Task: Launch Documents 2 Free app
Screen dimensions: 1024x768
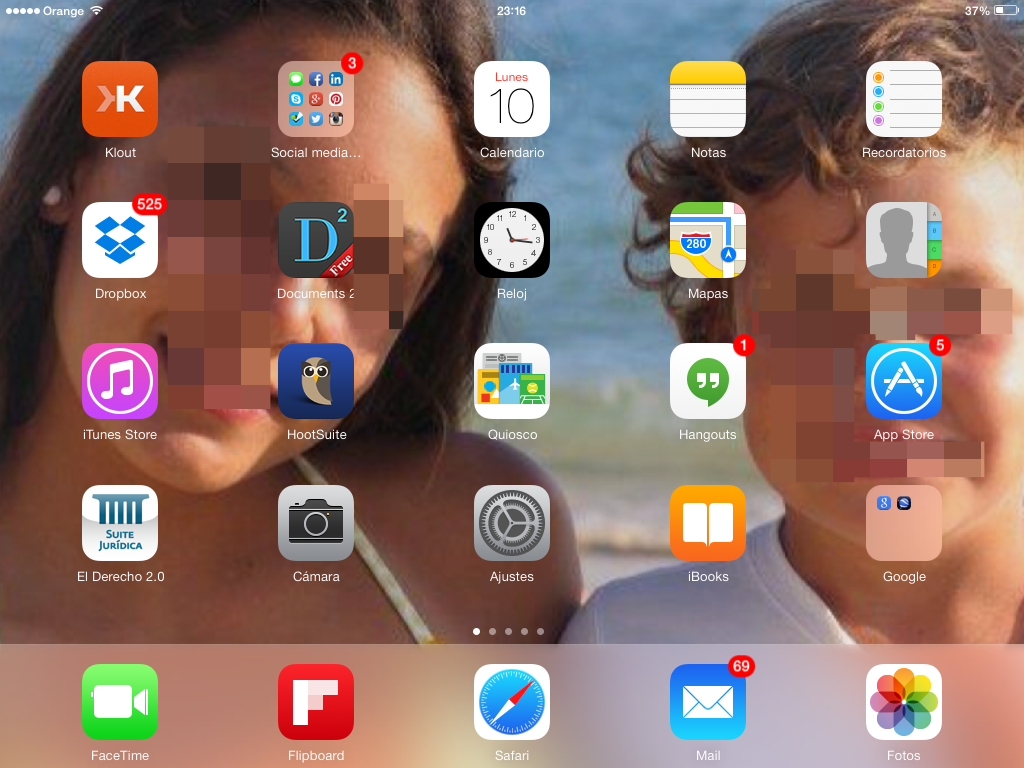Action: click(316, 240)
